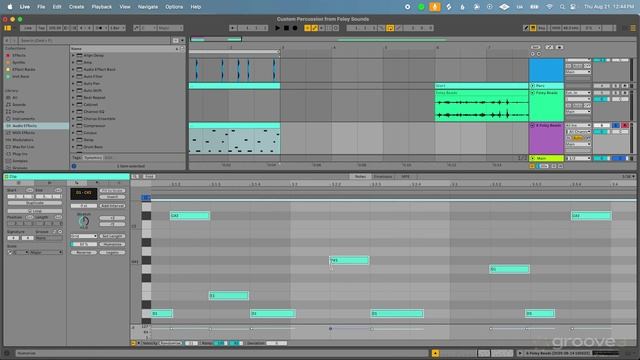Toggle the browser show/hide icon

(7, 28)
